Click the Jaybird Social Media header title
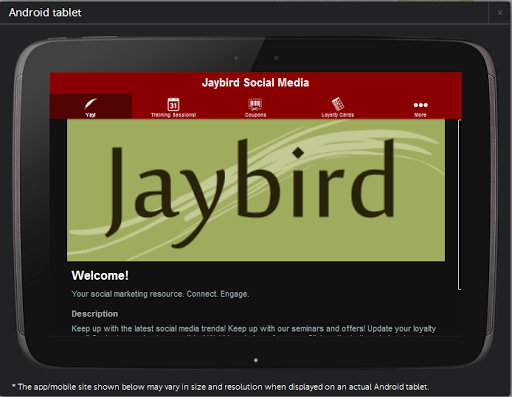This screenshot has width=512, height=397. tap(255, 83)
